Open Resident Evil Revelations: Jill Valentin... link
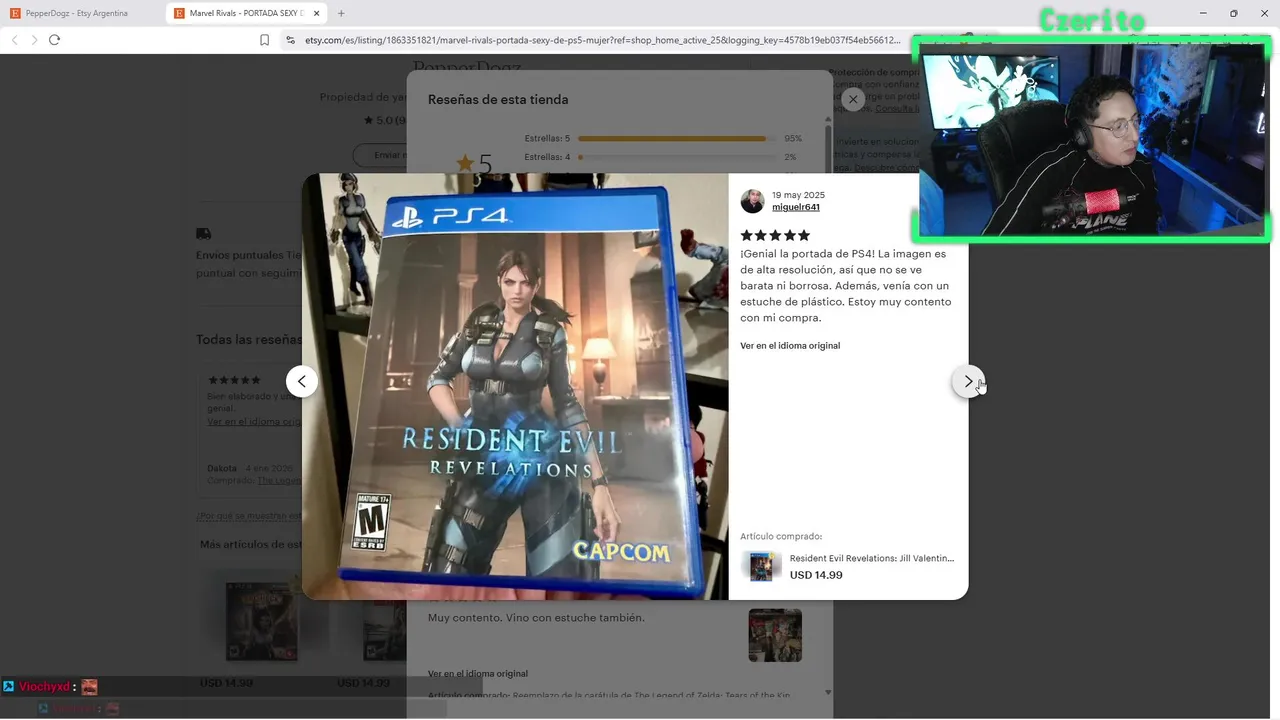1280x720 pixels. coord(871,558)
